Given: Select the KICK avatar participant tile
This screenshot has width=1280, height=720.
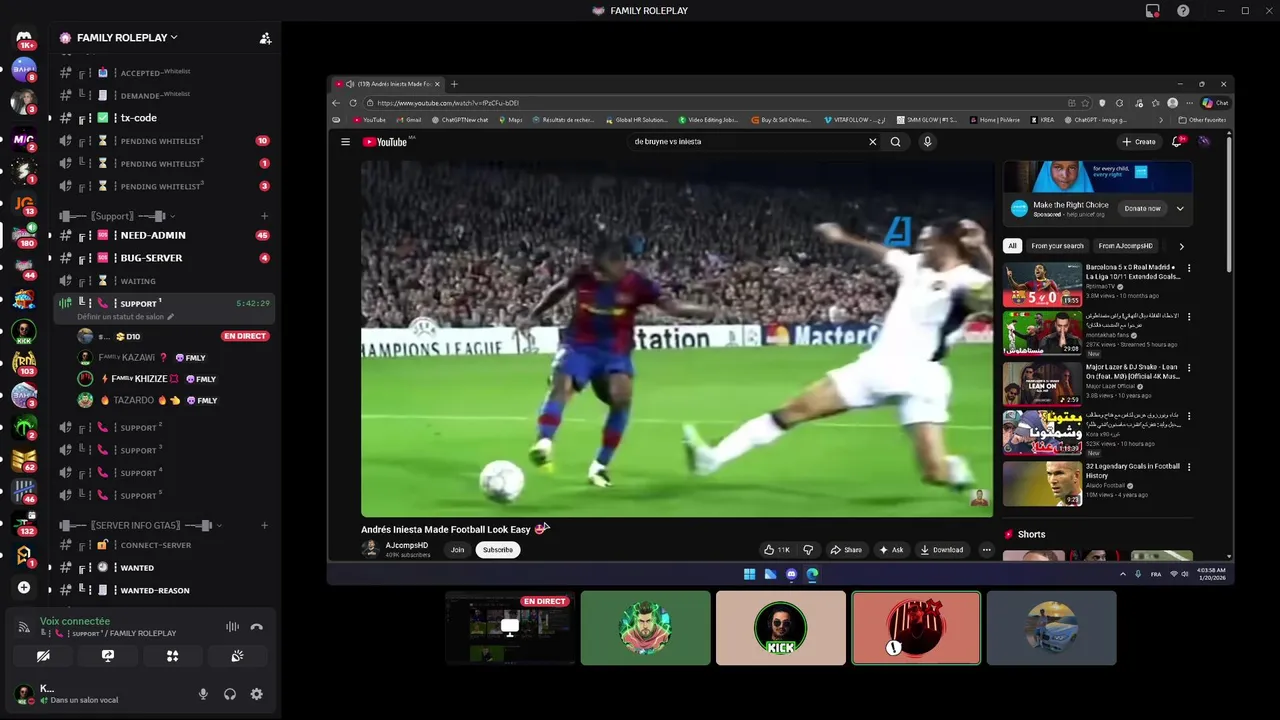Looking at the screenshot, I should tap(780, 628).
